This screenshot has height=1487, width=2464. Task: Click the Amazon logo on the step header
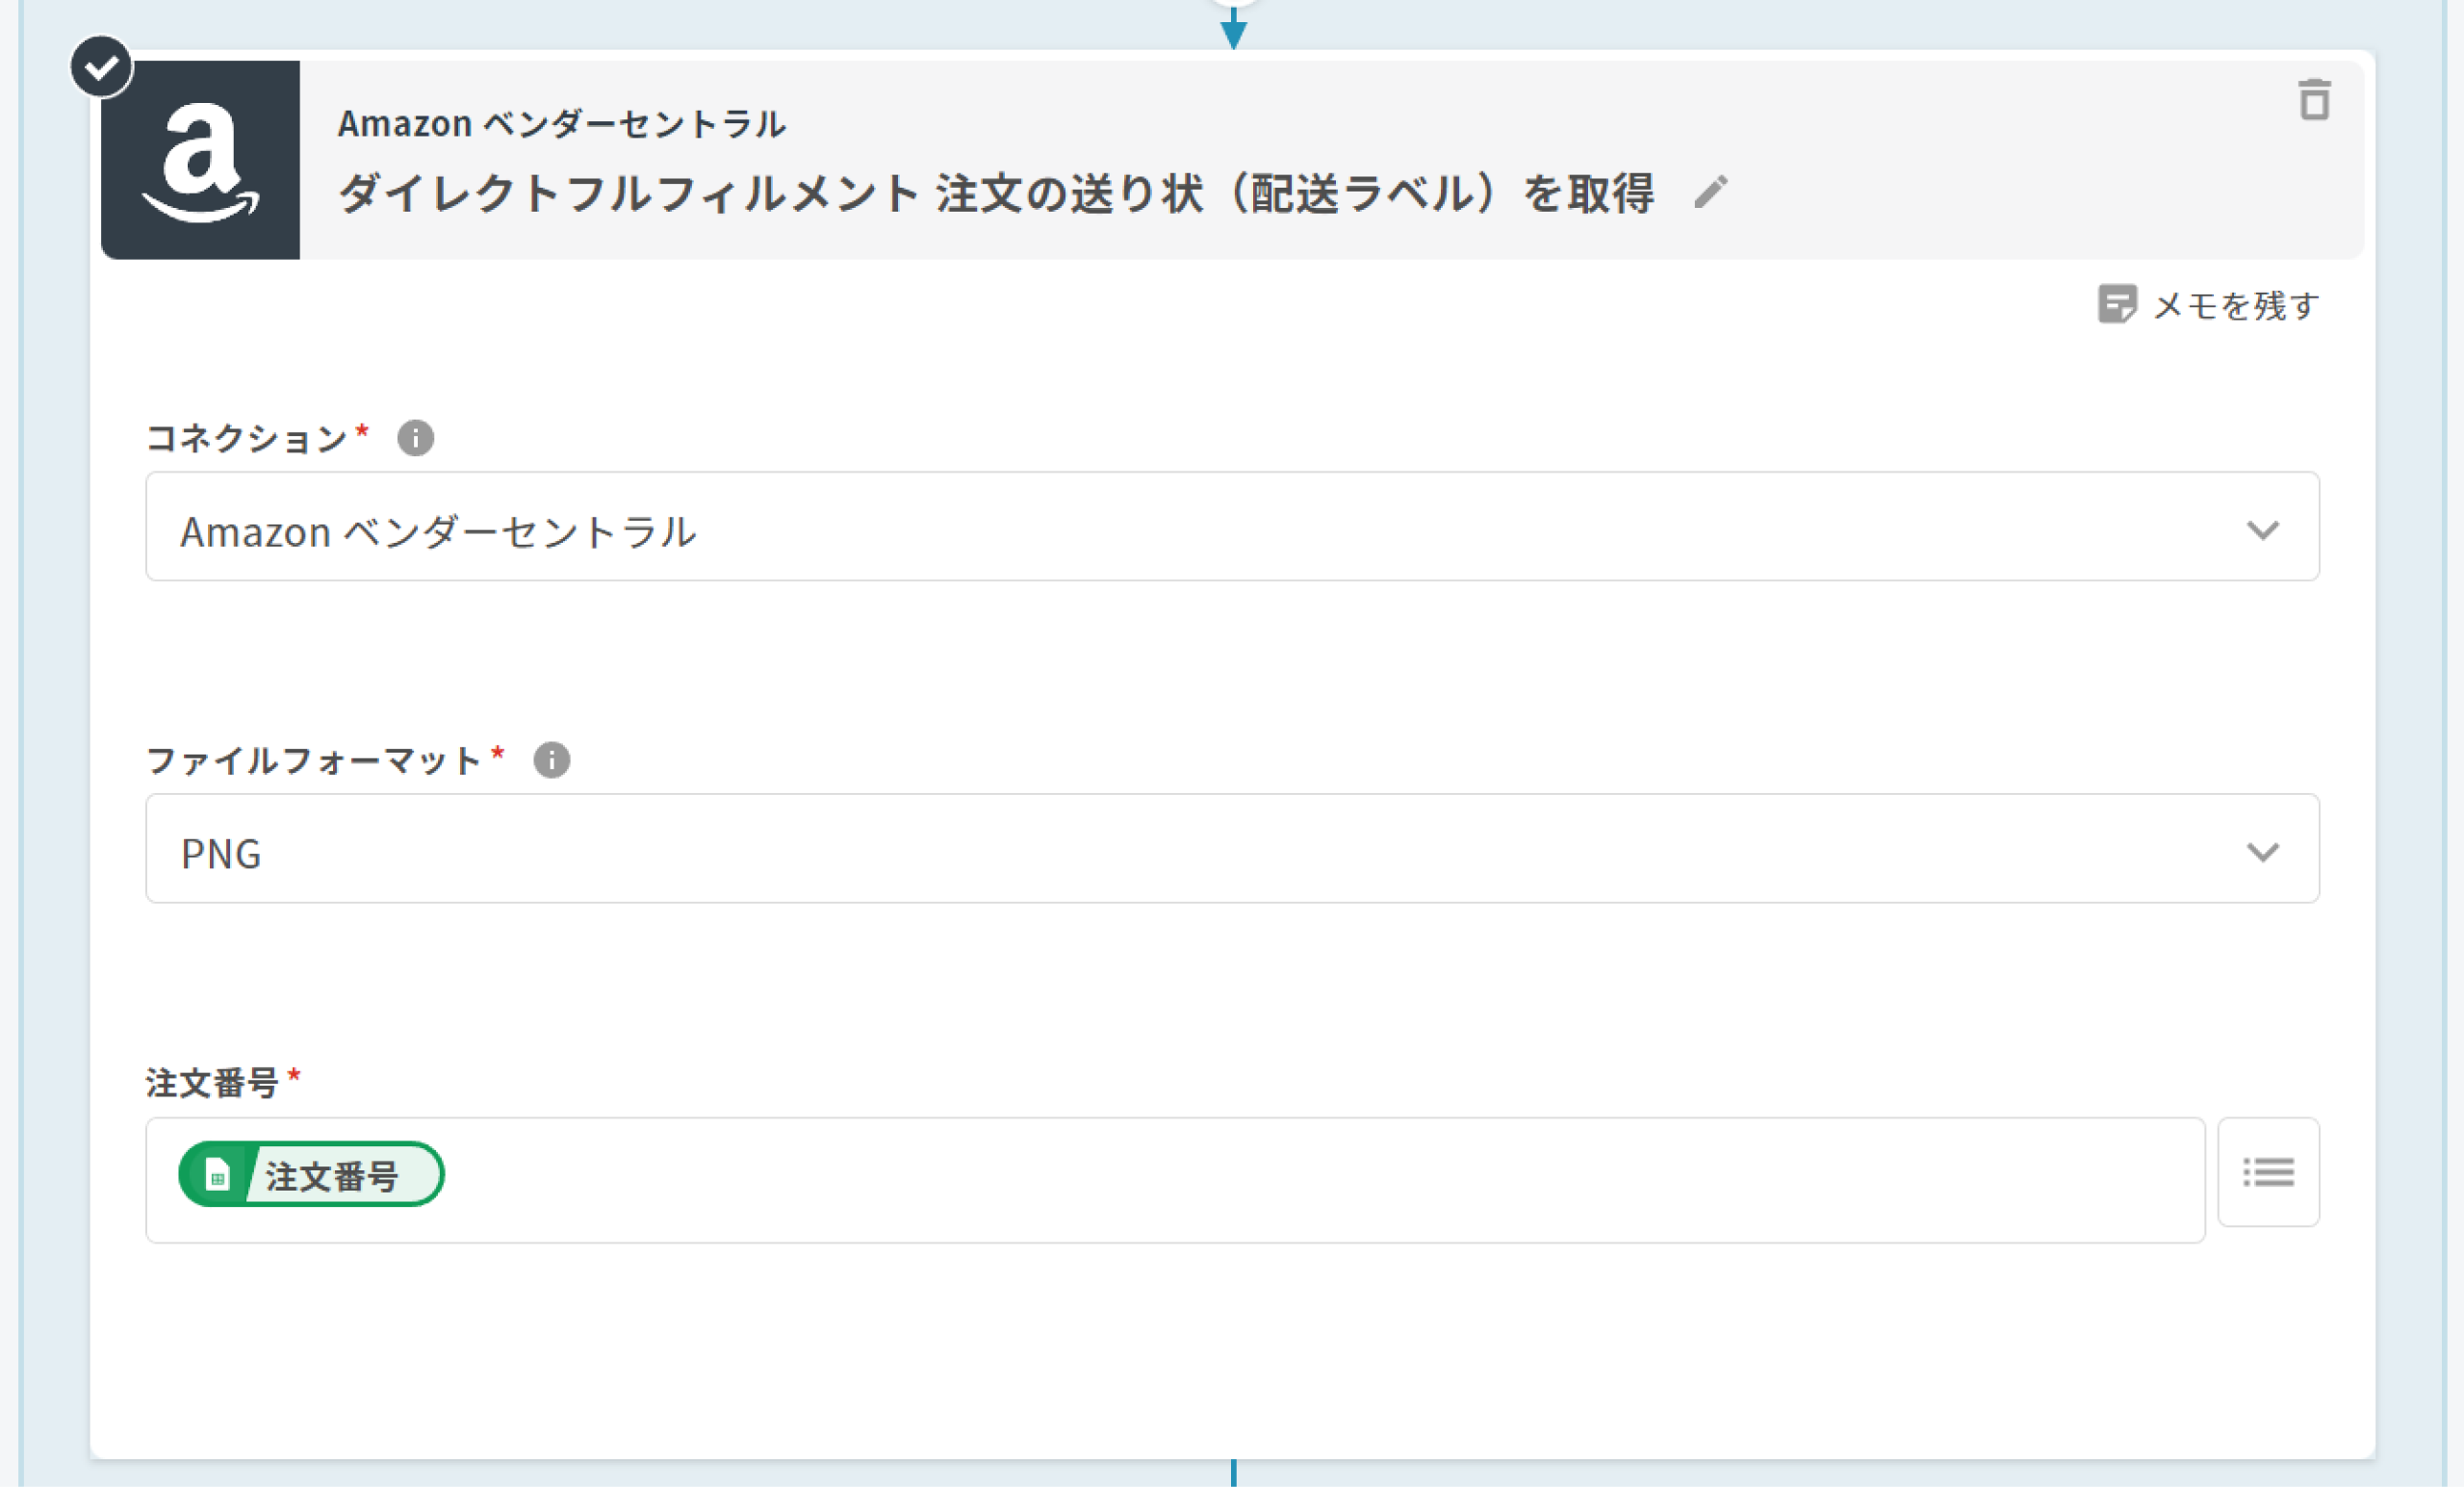tap(200, 160)
